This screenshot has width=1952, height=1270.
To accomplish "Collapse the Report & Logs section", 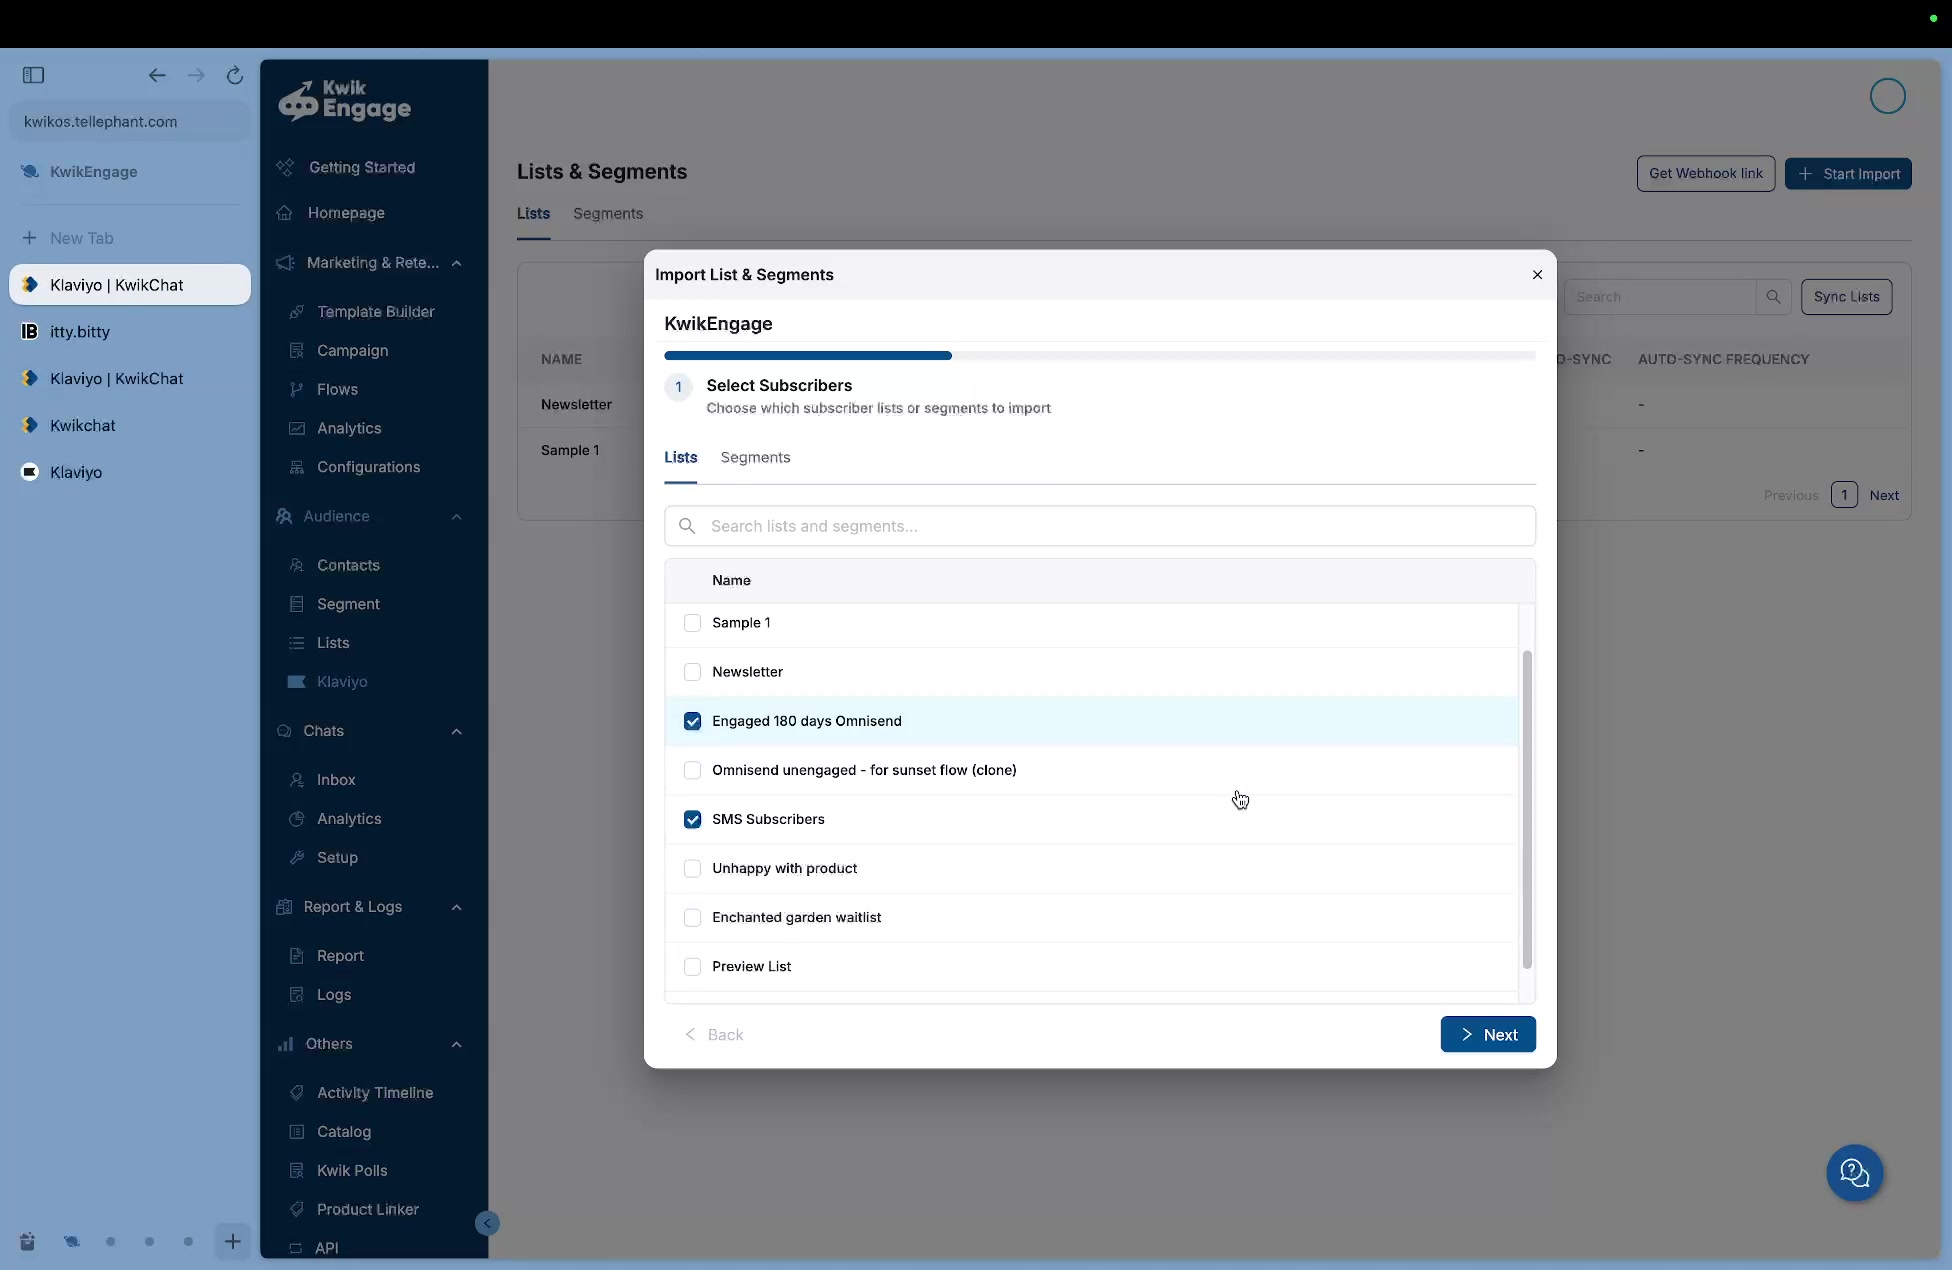I will 456,908.
